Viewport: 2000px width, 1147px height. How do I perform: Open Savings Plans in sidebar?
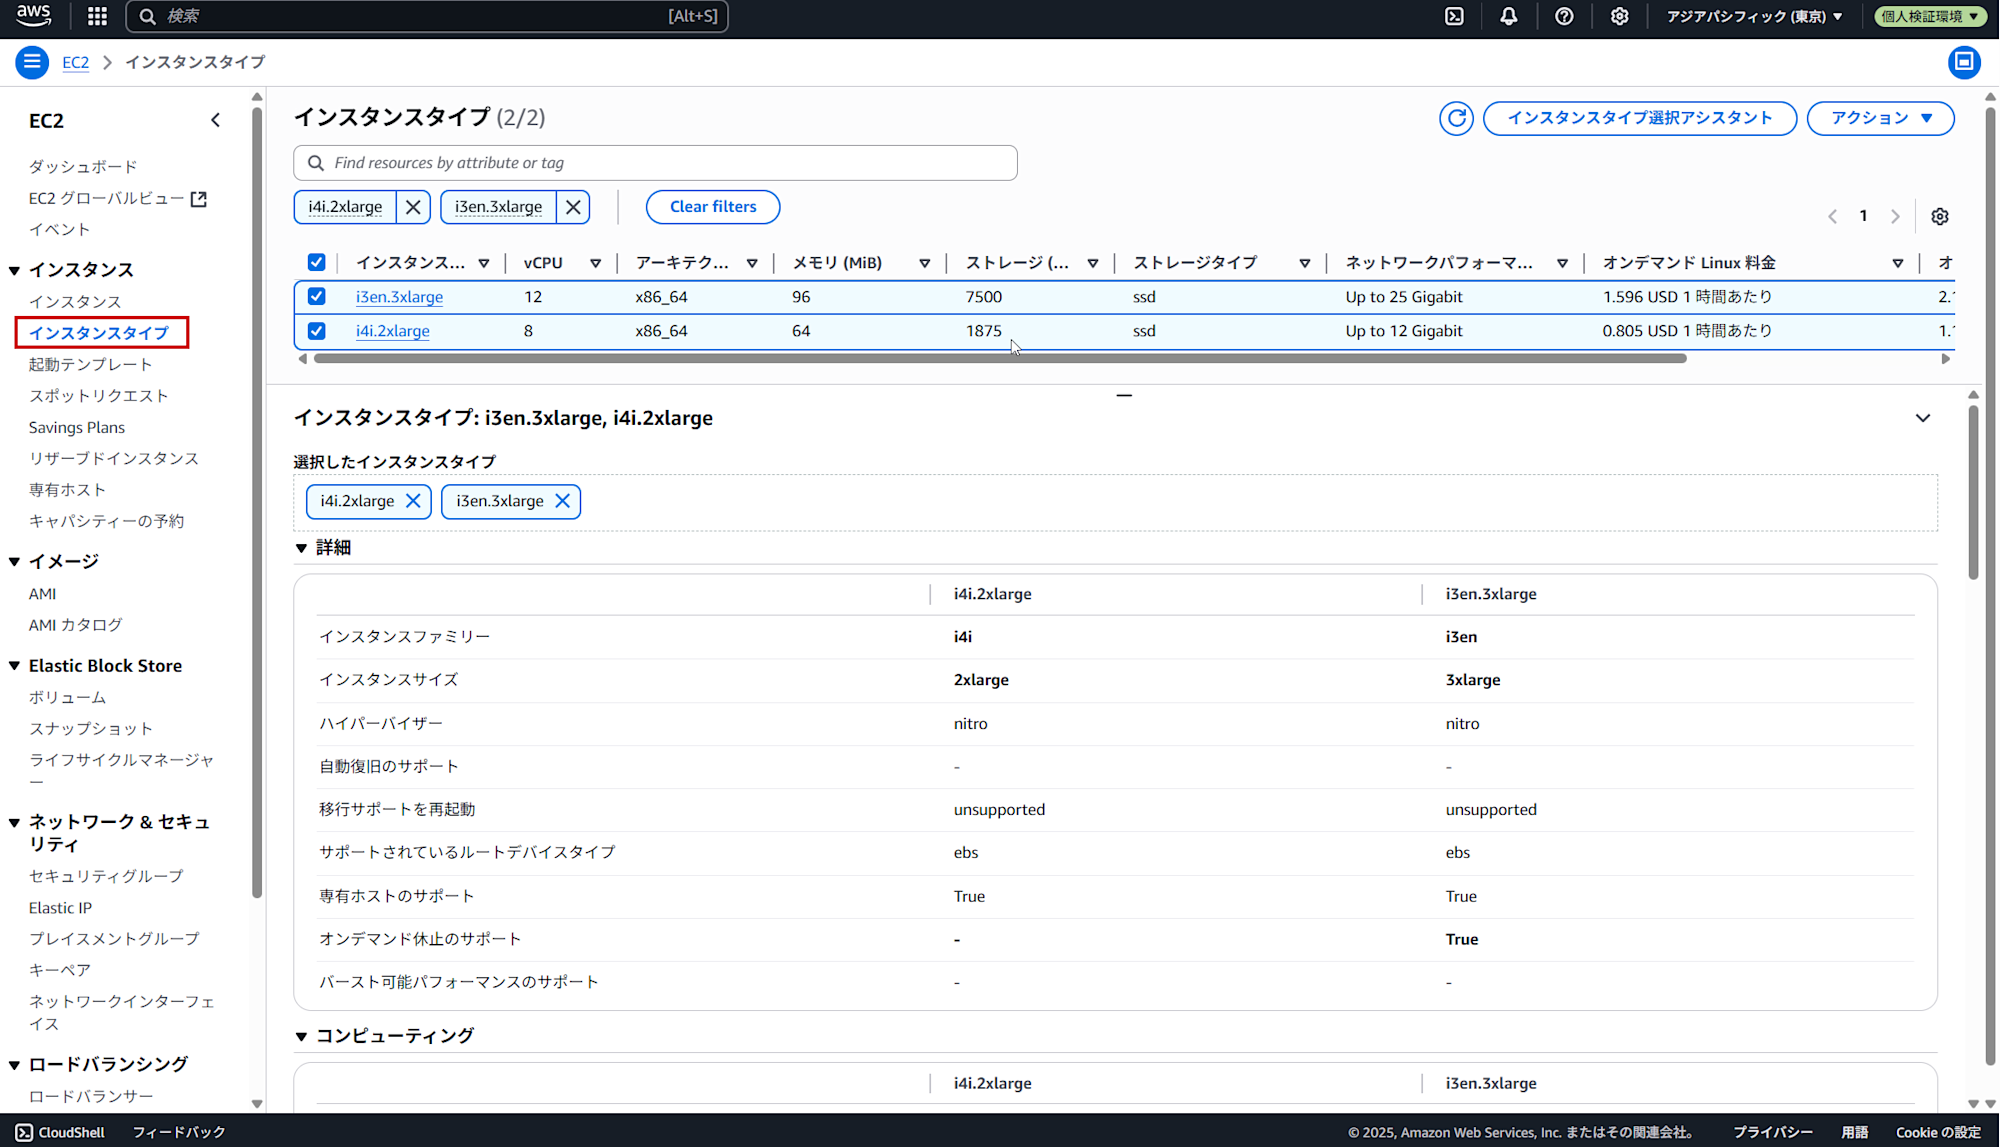tap(77, 428)
